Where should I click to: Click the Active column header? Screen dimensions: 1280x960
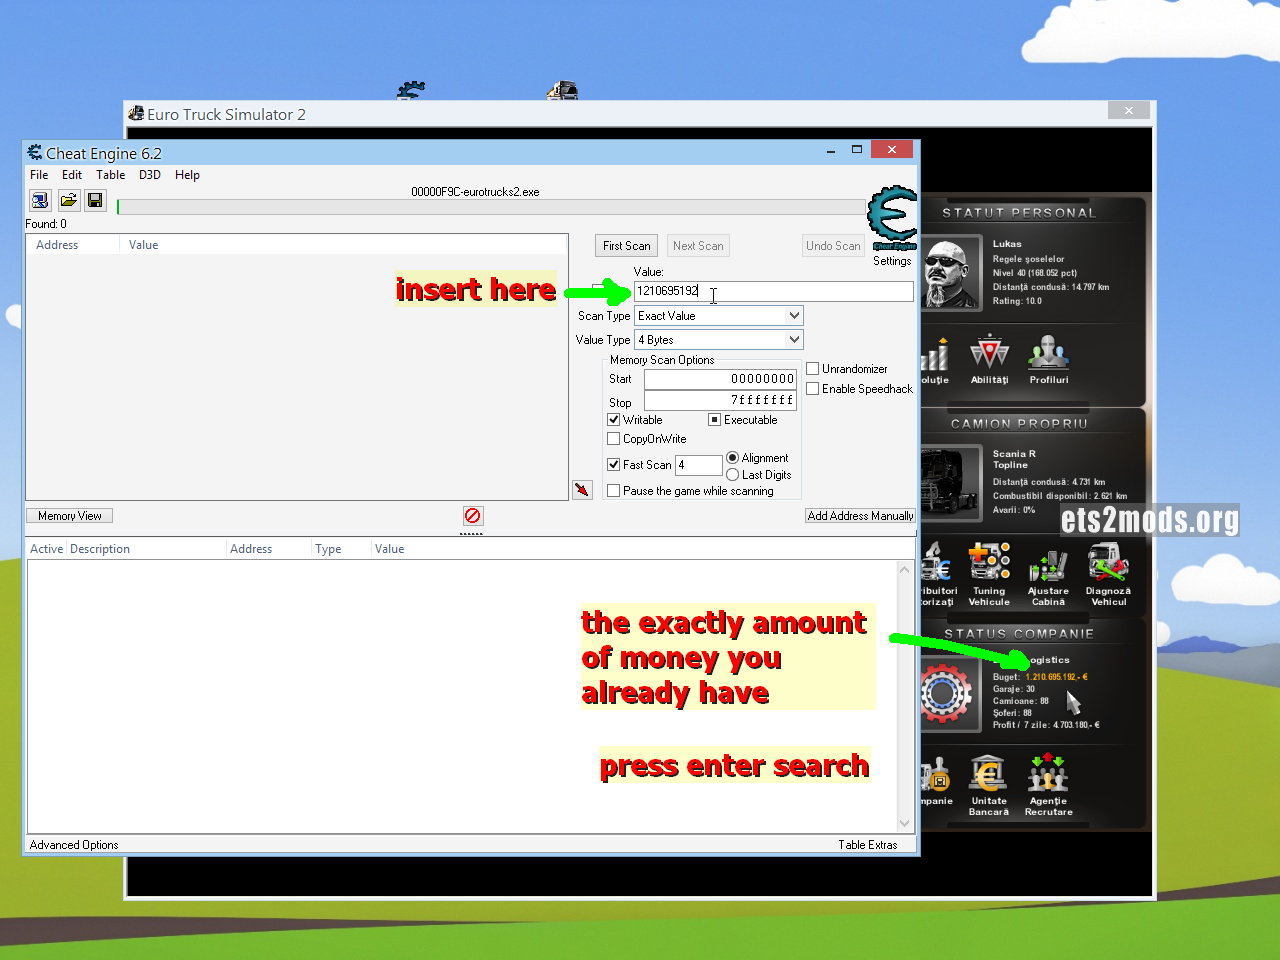pos(46,549)
